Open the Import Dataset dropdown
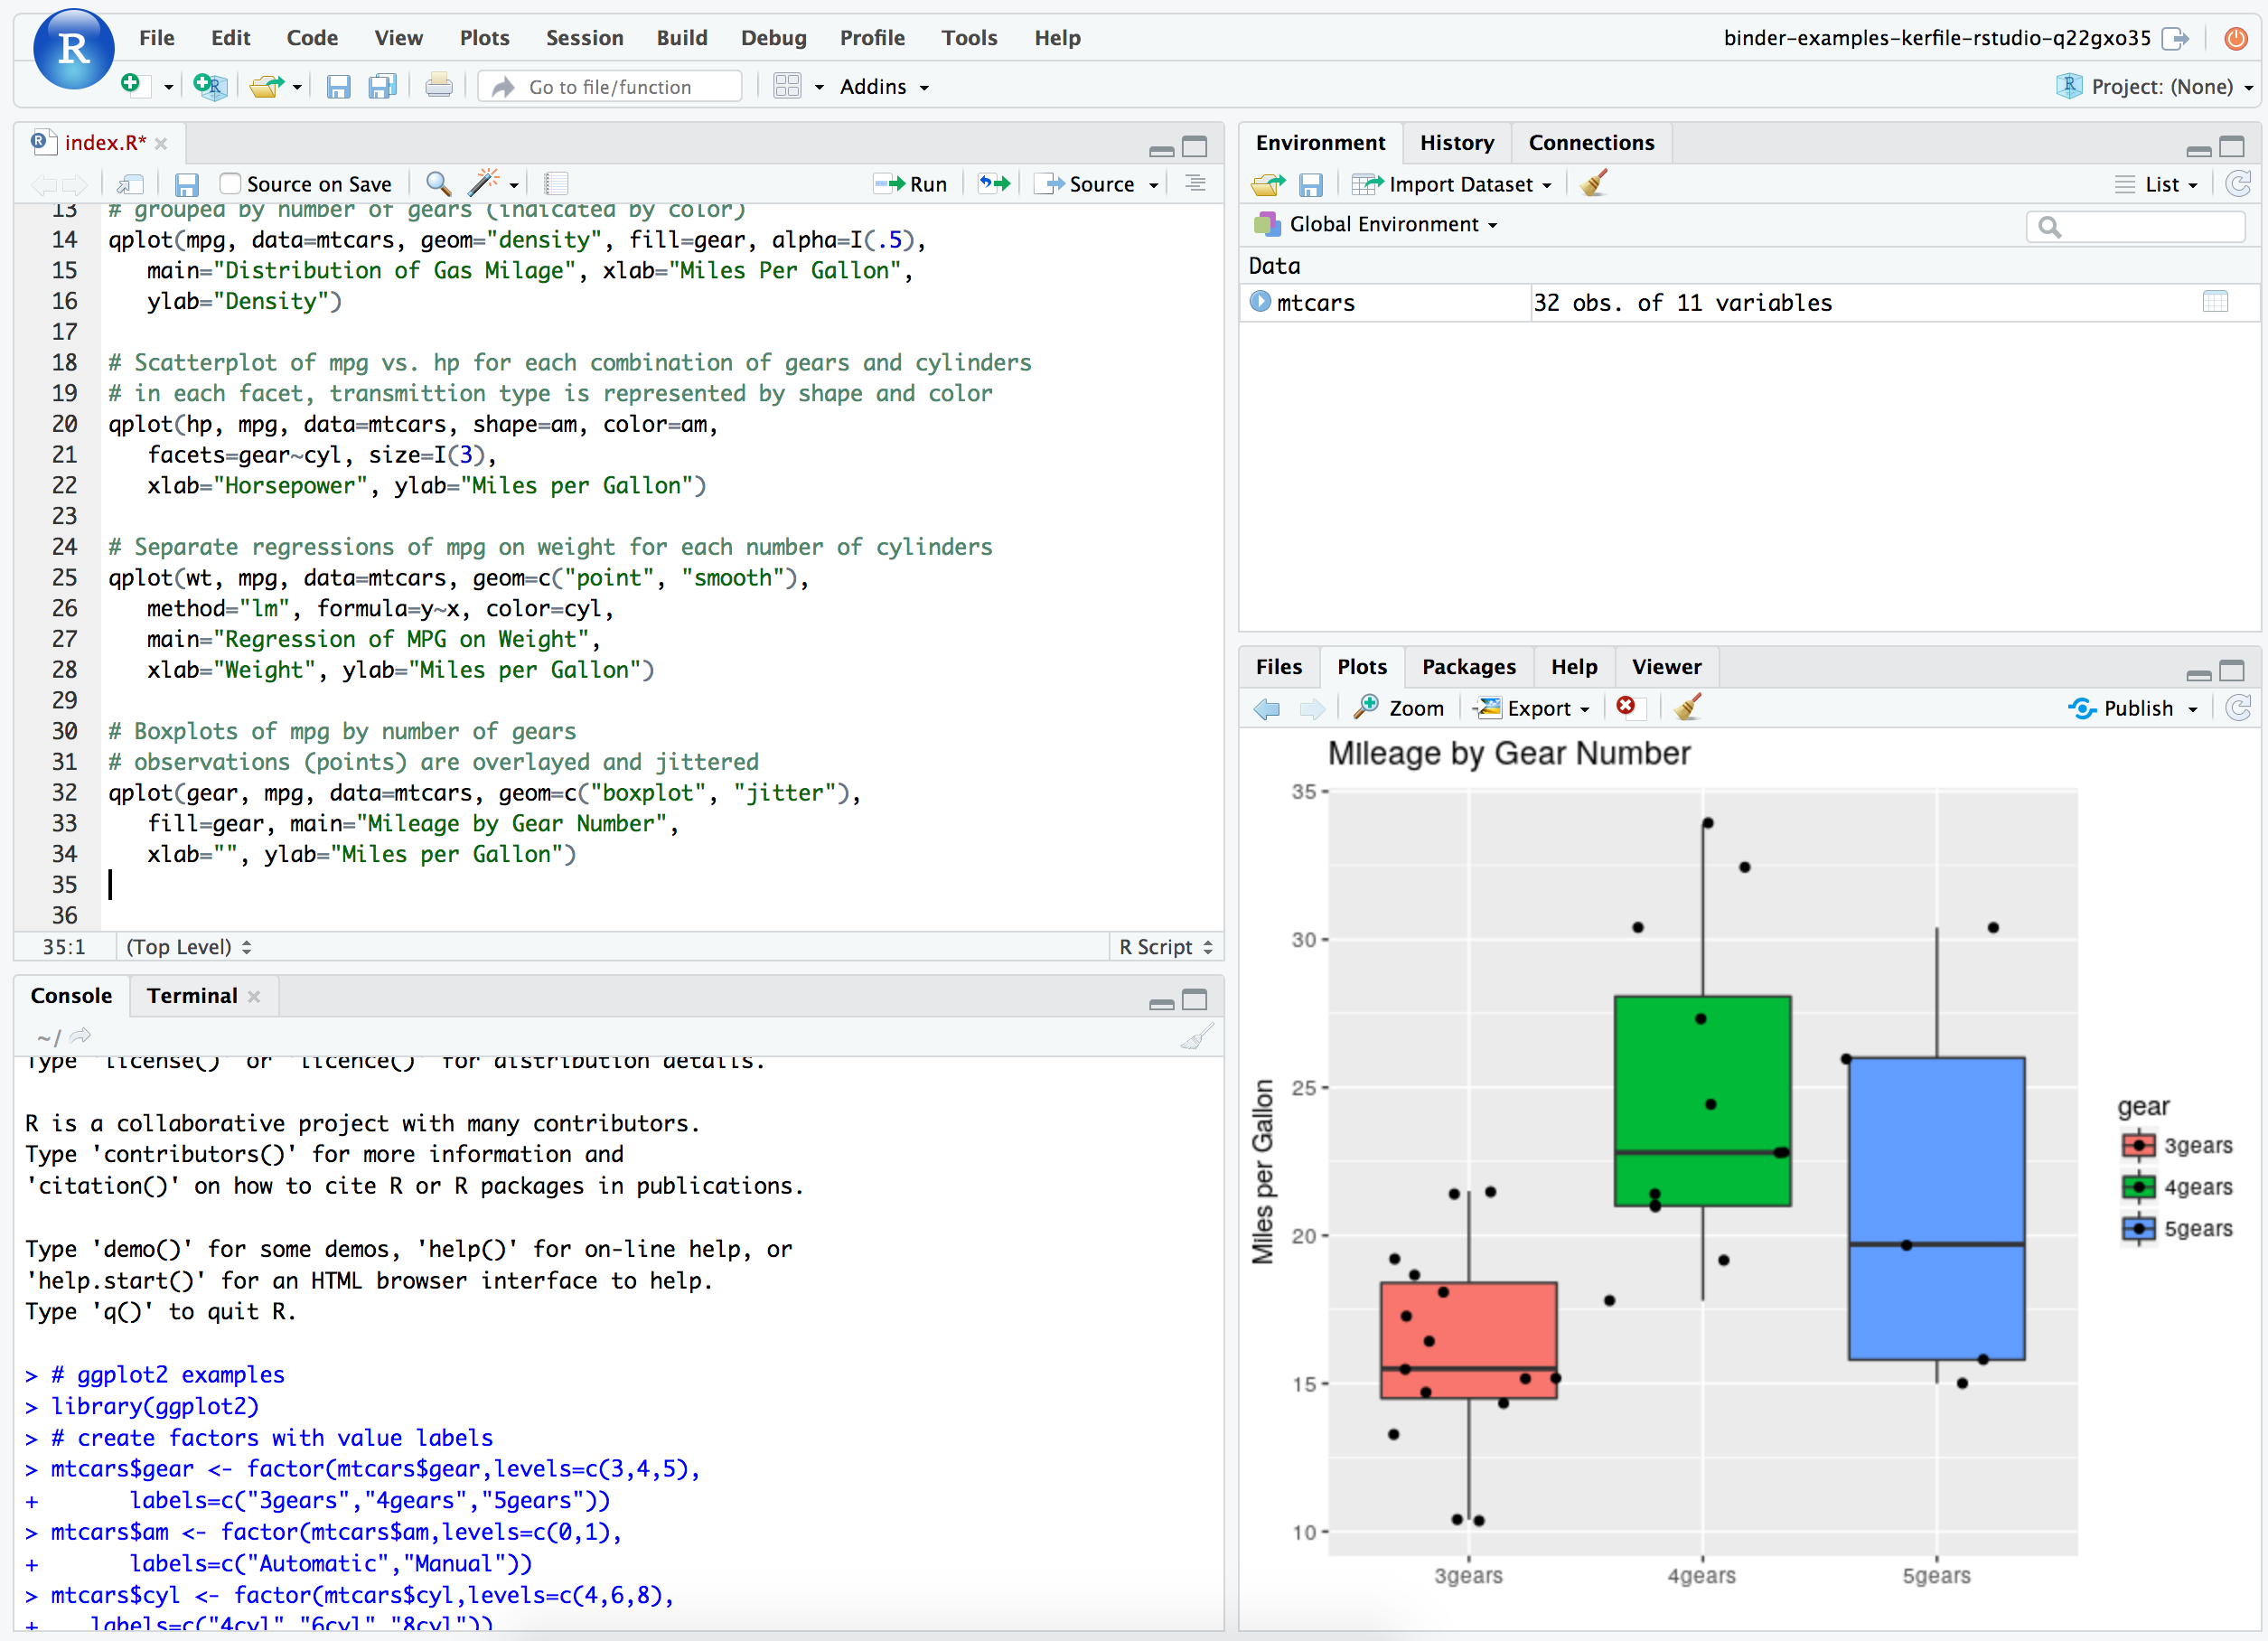This screenshot has width=2268, height=1641. click(1452, 184)
